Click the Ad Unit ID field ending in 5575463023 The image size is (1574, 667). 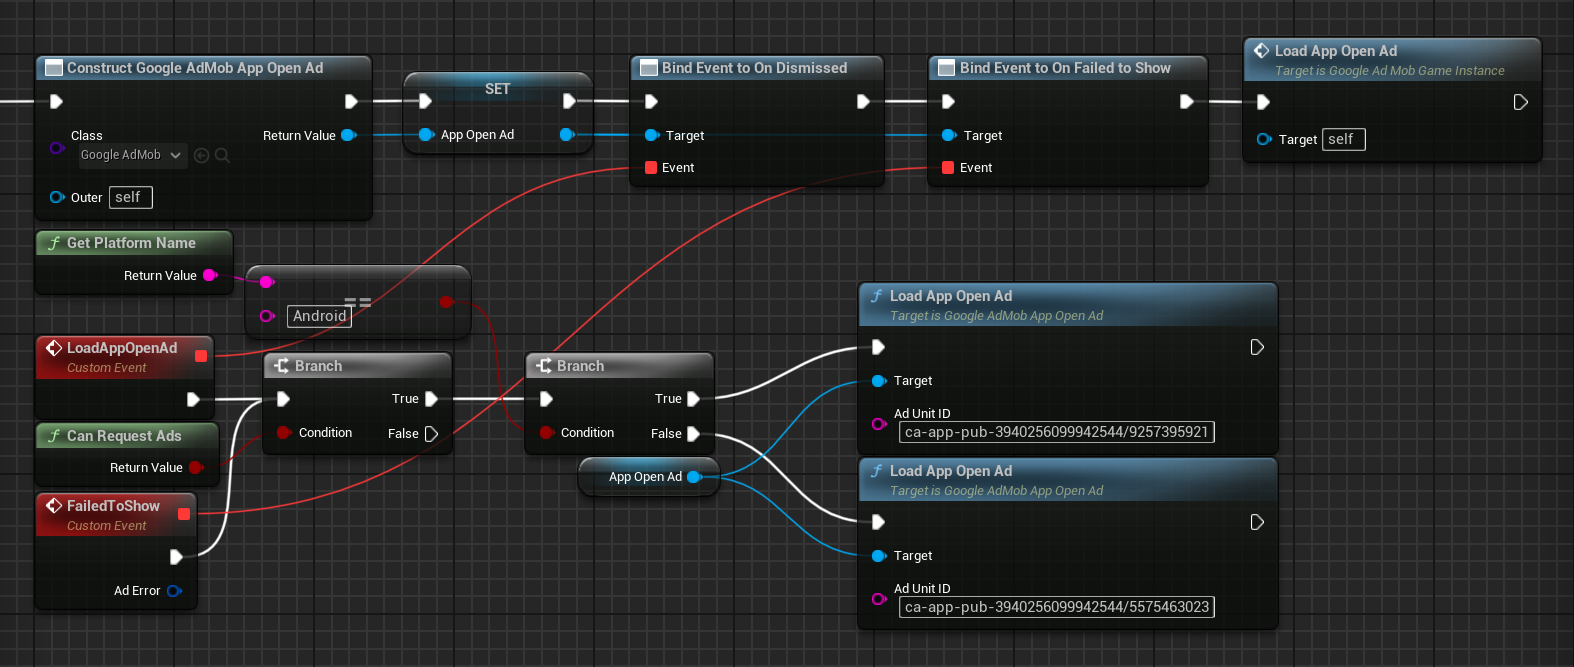[1056, 607]
